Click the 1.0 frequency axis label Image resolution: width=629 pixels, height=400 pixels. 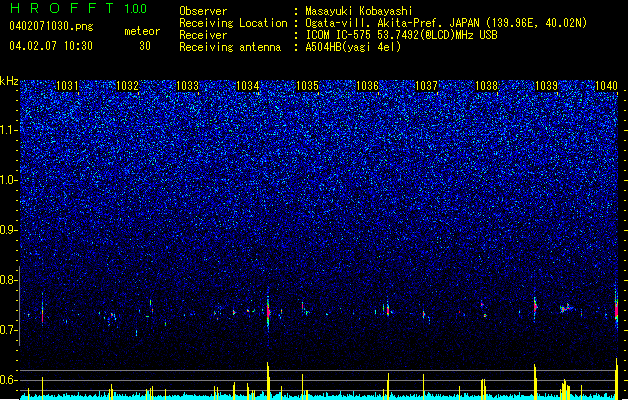pos(9,180)
